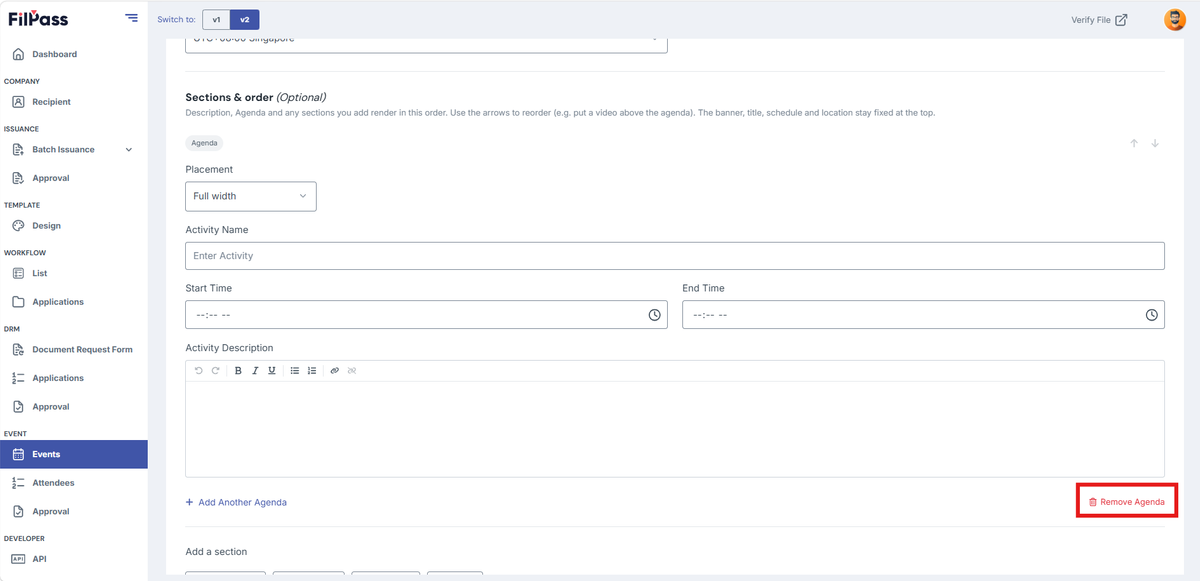Image resolution: width=1200 pixels, height=581 pixels.
Task: Insert a numbered list in description
Action: coord(312,371)
